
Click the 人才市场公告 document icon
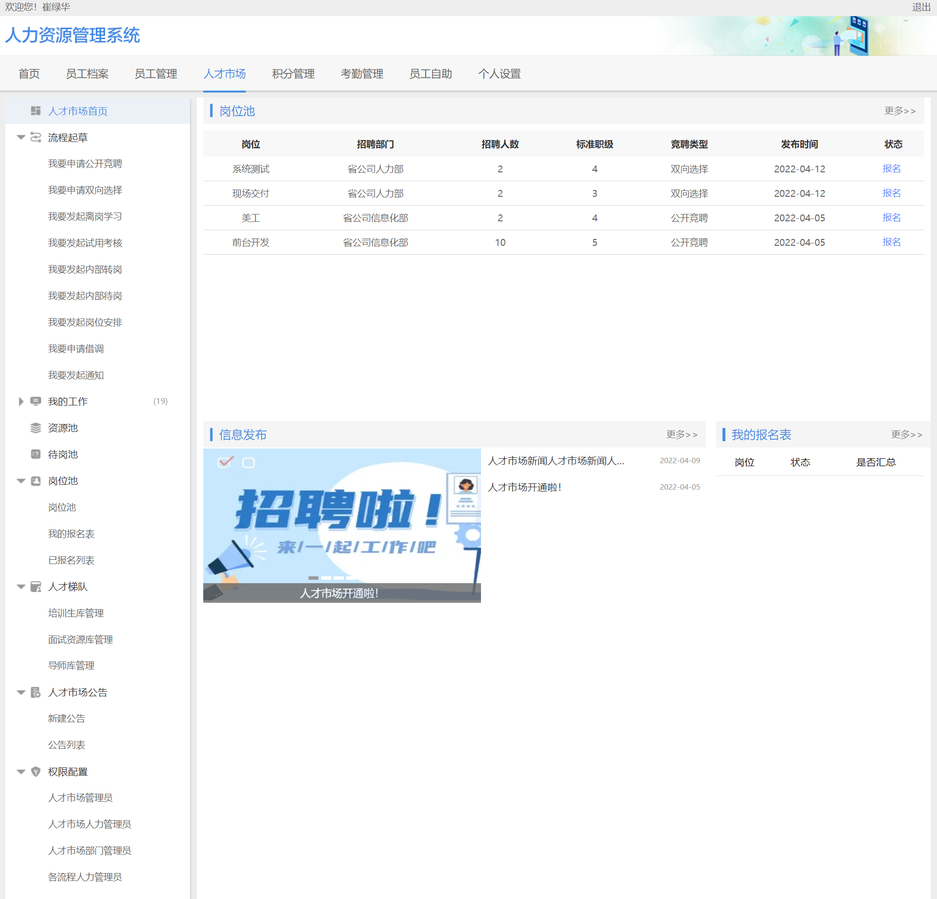coord(36,692)
